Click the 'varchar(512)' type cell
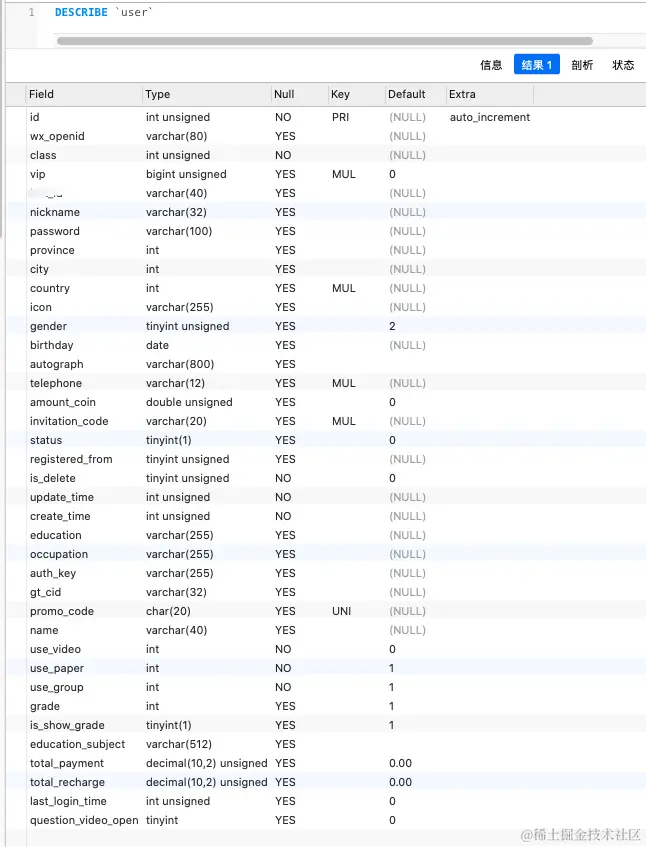 [x=179, y=744]
